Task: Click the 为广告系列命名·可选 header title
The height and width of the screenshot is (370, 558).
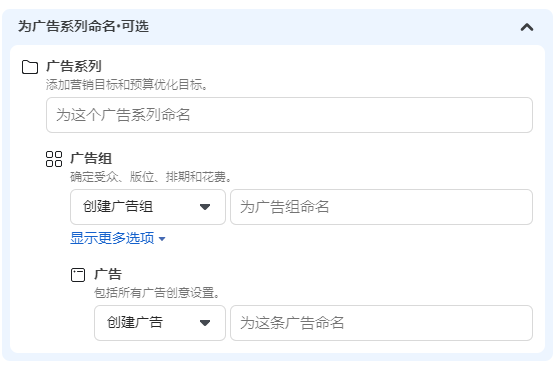Action: (83, 26)
